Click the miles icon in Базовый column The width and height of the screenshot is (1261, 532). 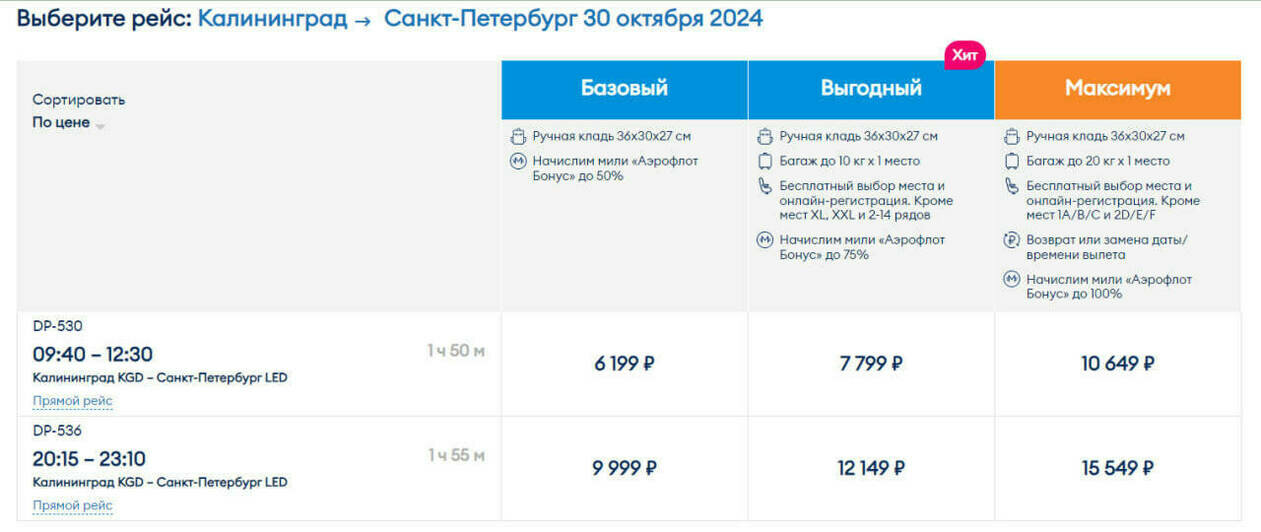point(518,161)
